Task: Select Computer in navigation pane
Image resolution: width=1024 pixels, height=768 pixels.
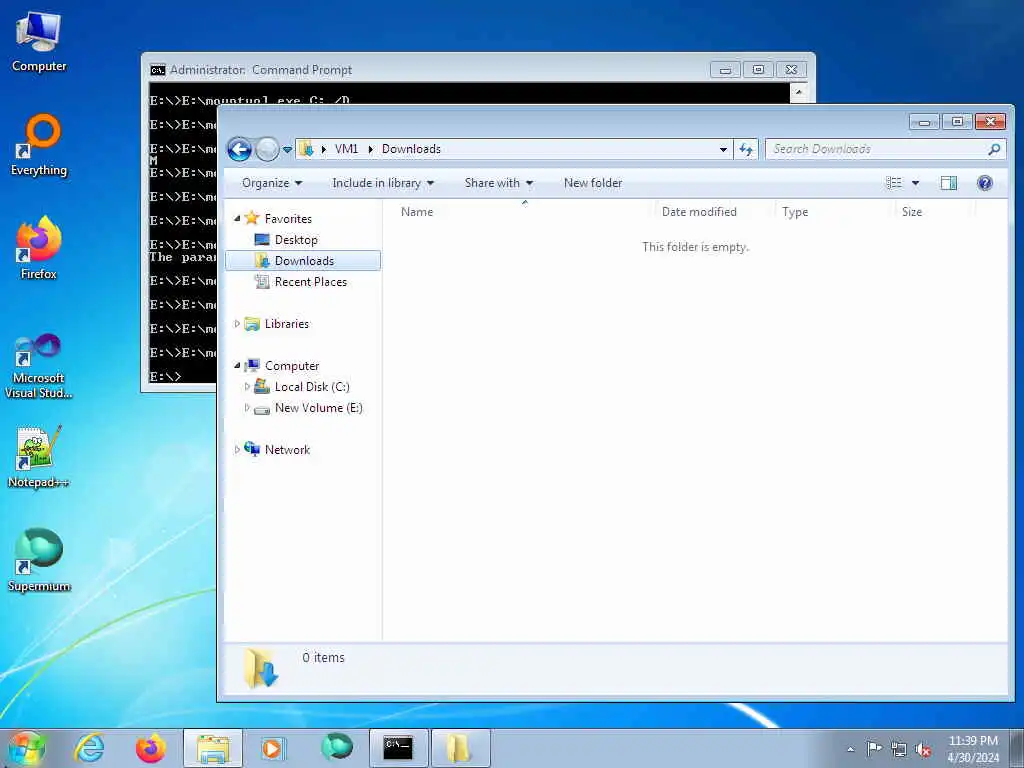Action: point(292,366)
